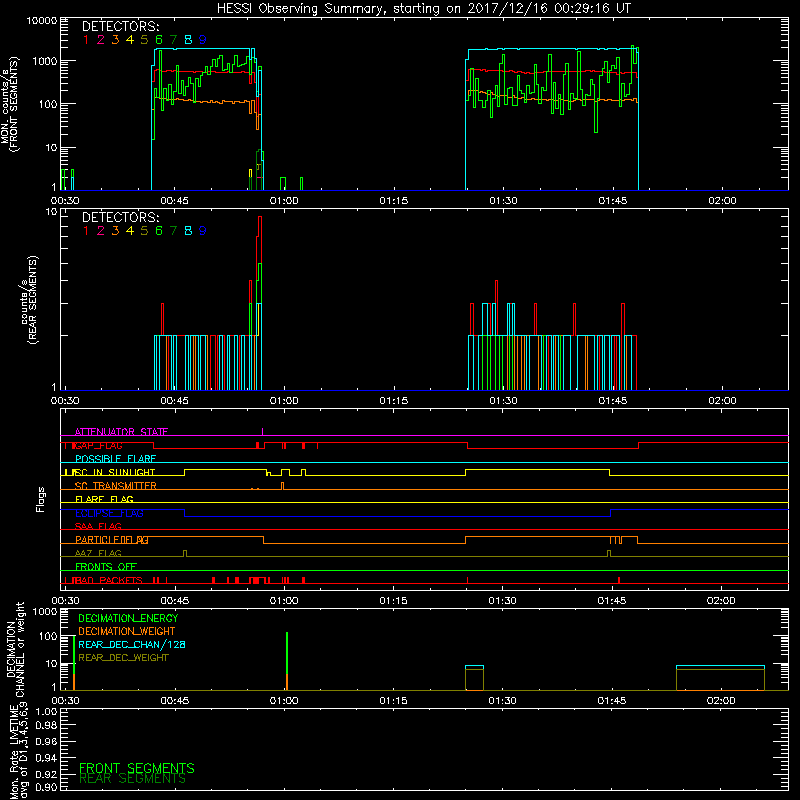Click blue detector 9 label in front segments legend

click(x=203, y=40)
